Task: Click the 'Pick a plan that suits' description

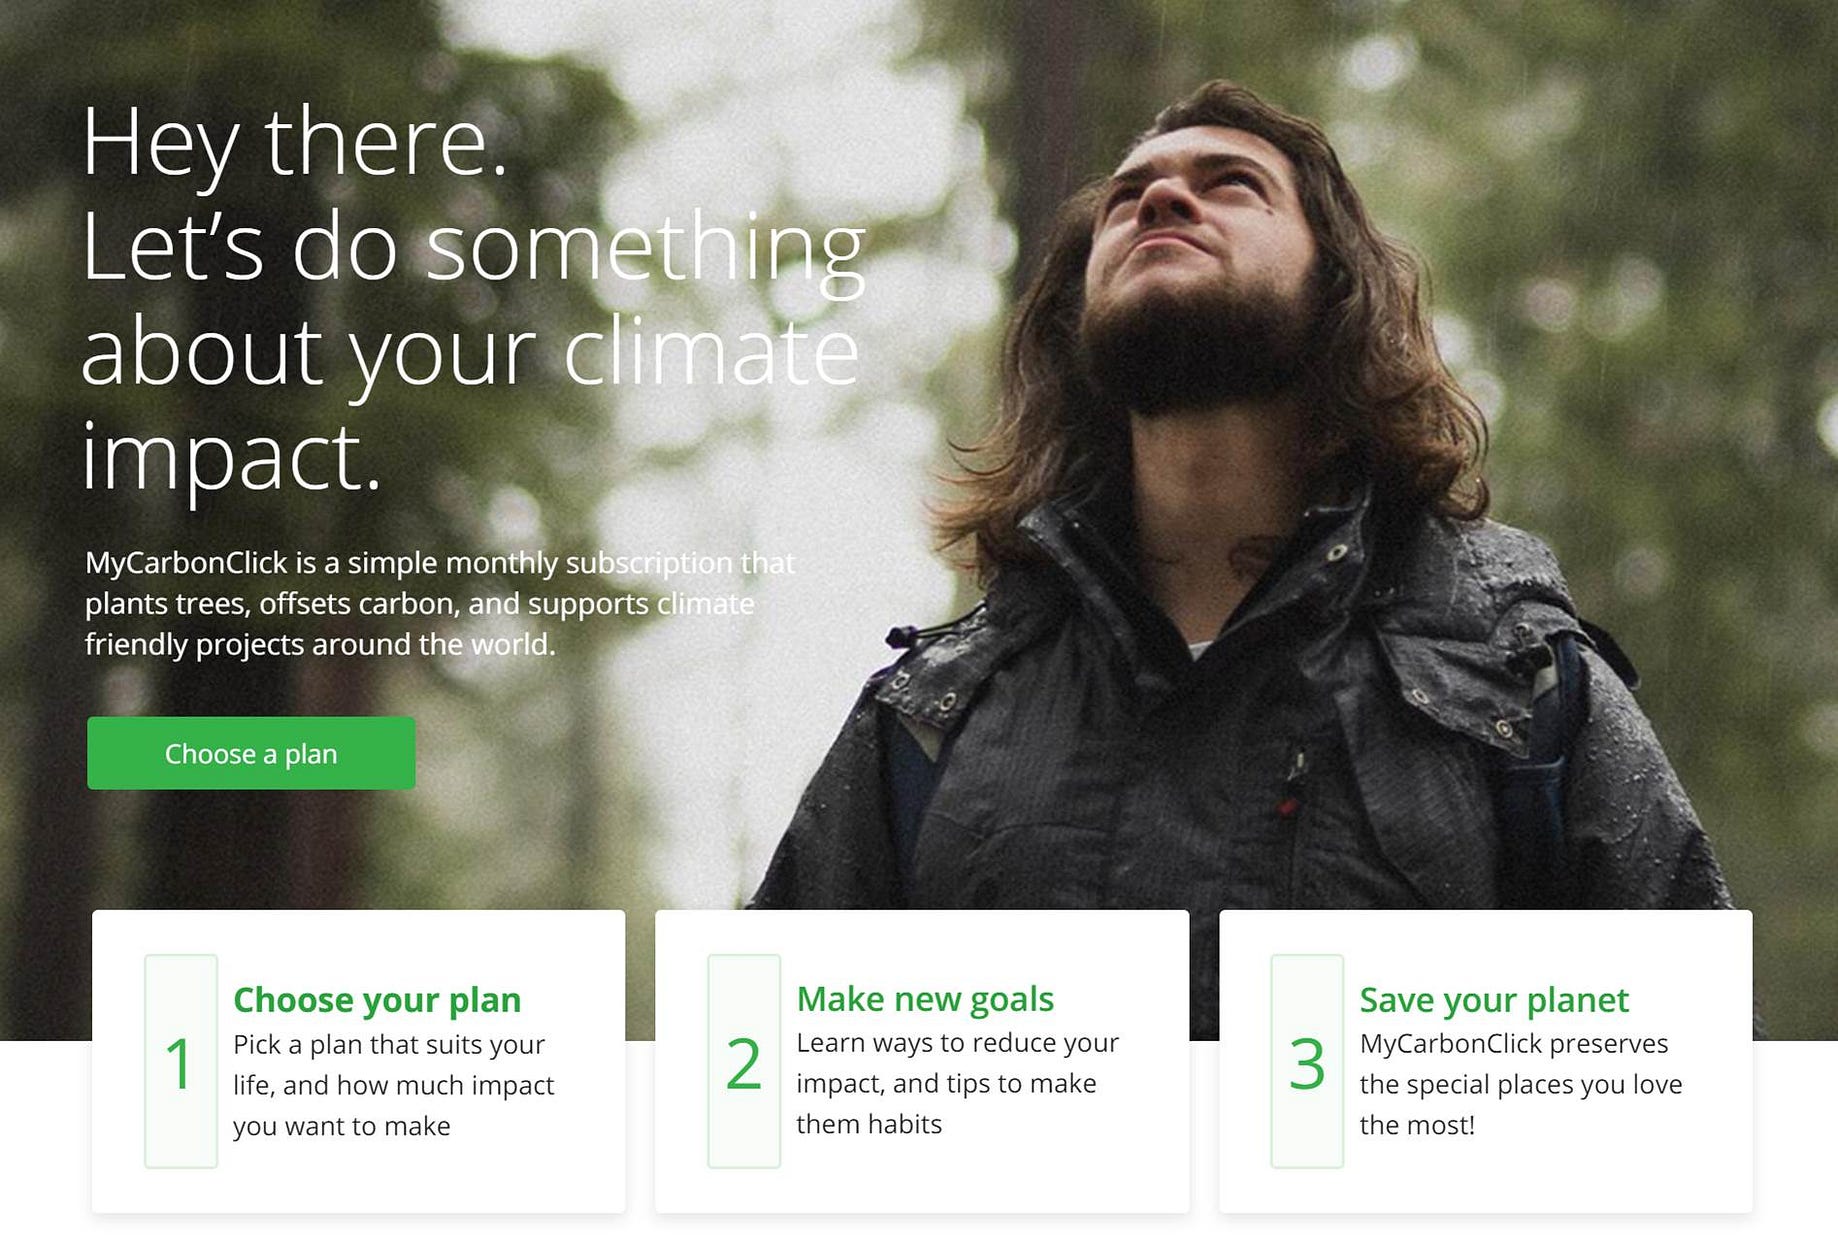Action: tap(393, 1085)
